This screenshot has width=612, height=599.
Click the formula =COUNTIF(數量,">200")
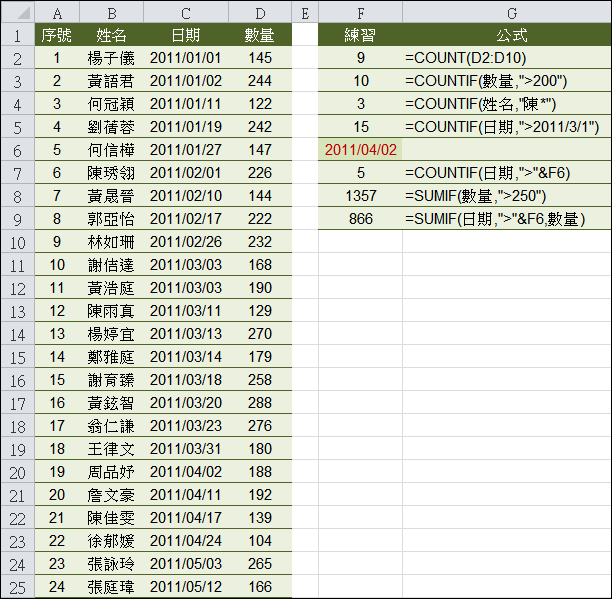pos(507,81)
